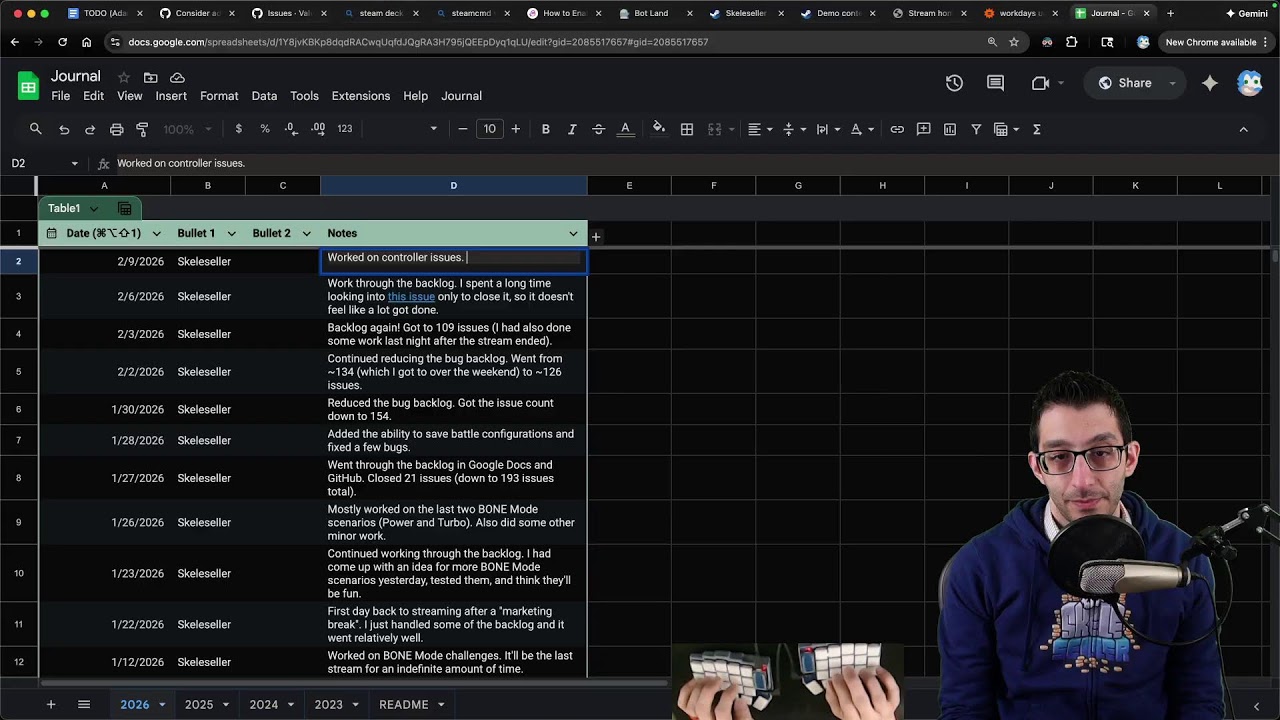Format as percent
The width and height of the screenshot is (1280, 720).
click(265, 129)
